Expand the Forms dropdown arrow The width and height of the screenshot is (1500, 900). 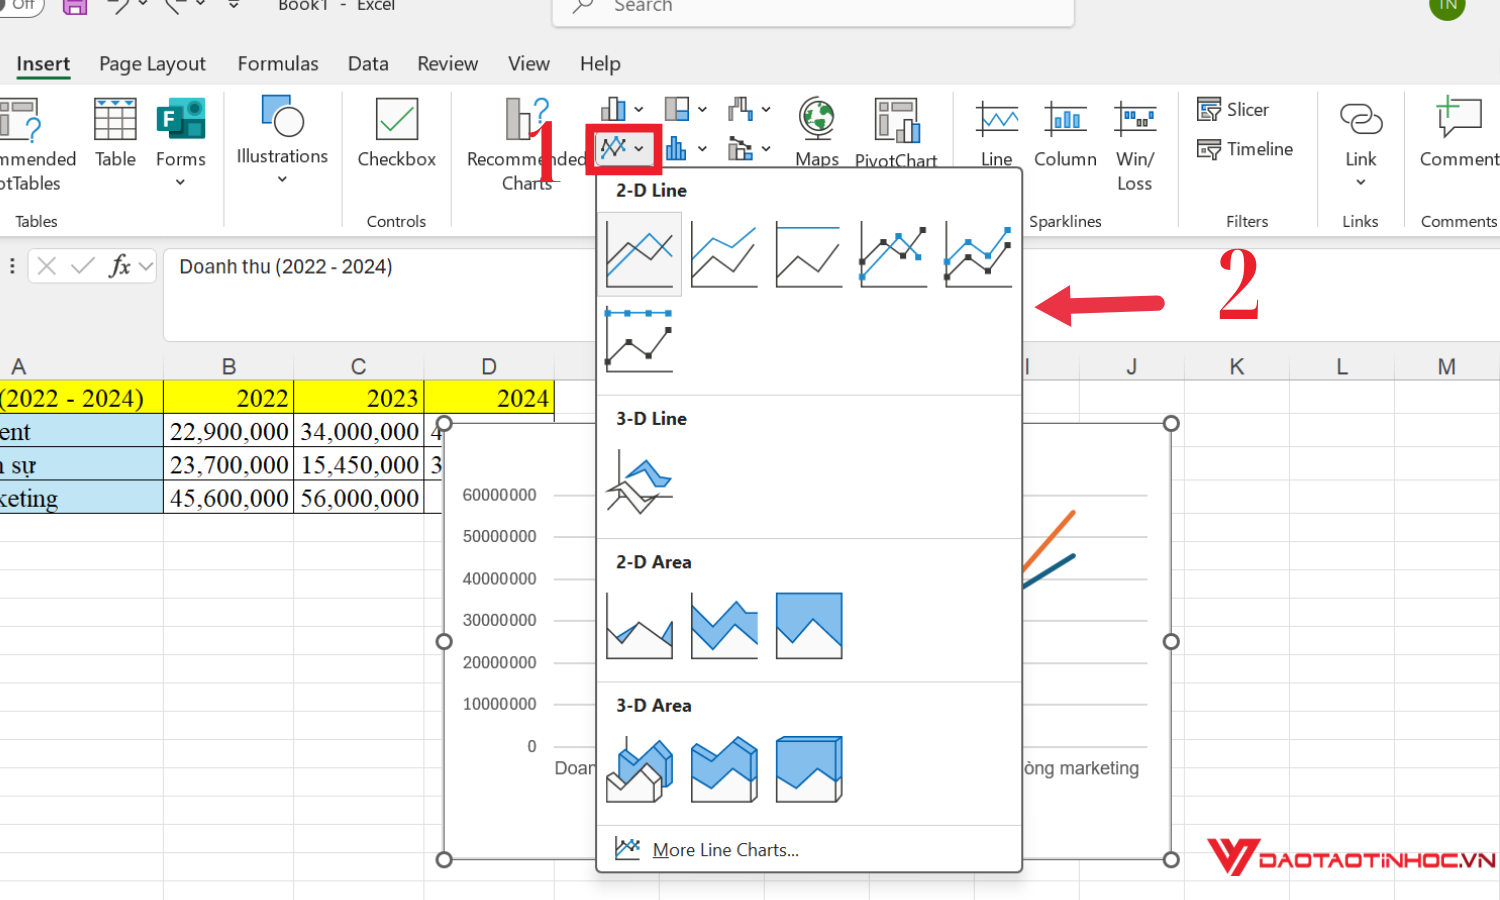point(180,182)
